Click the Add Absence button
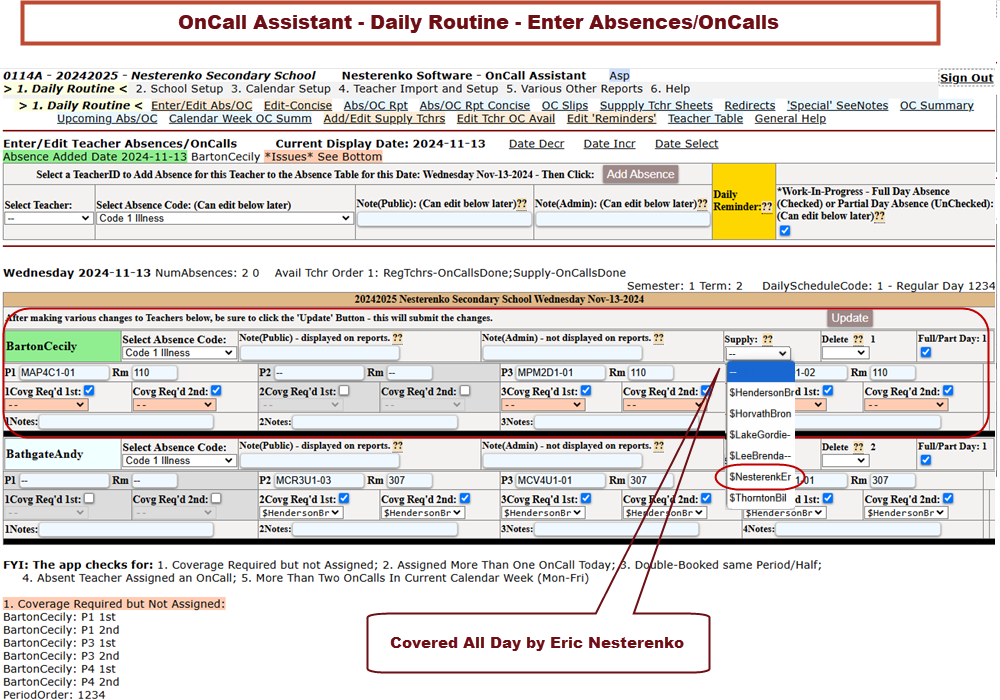The width and height of the screenshot is (1000, 700). tap(640, 174)
